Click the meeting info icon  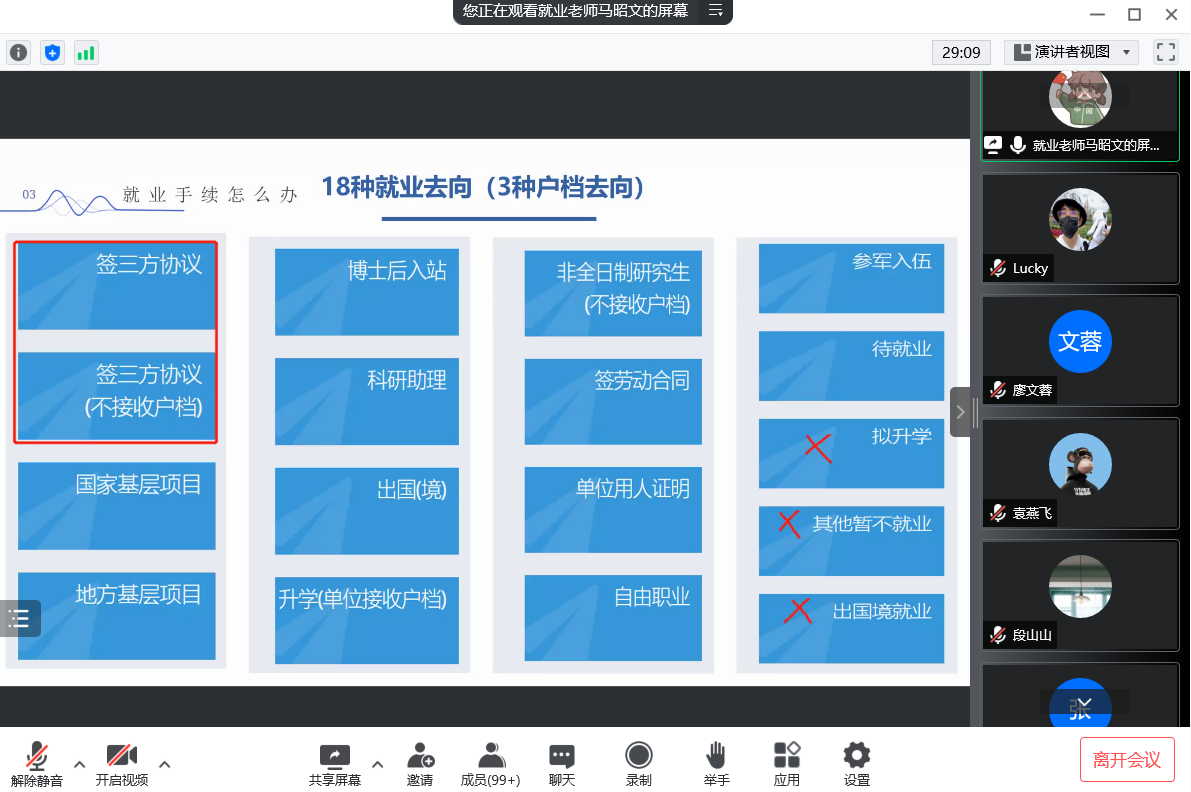click(18, 52)
